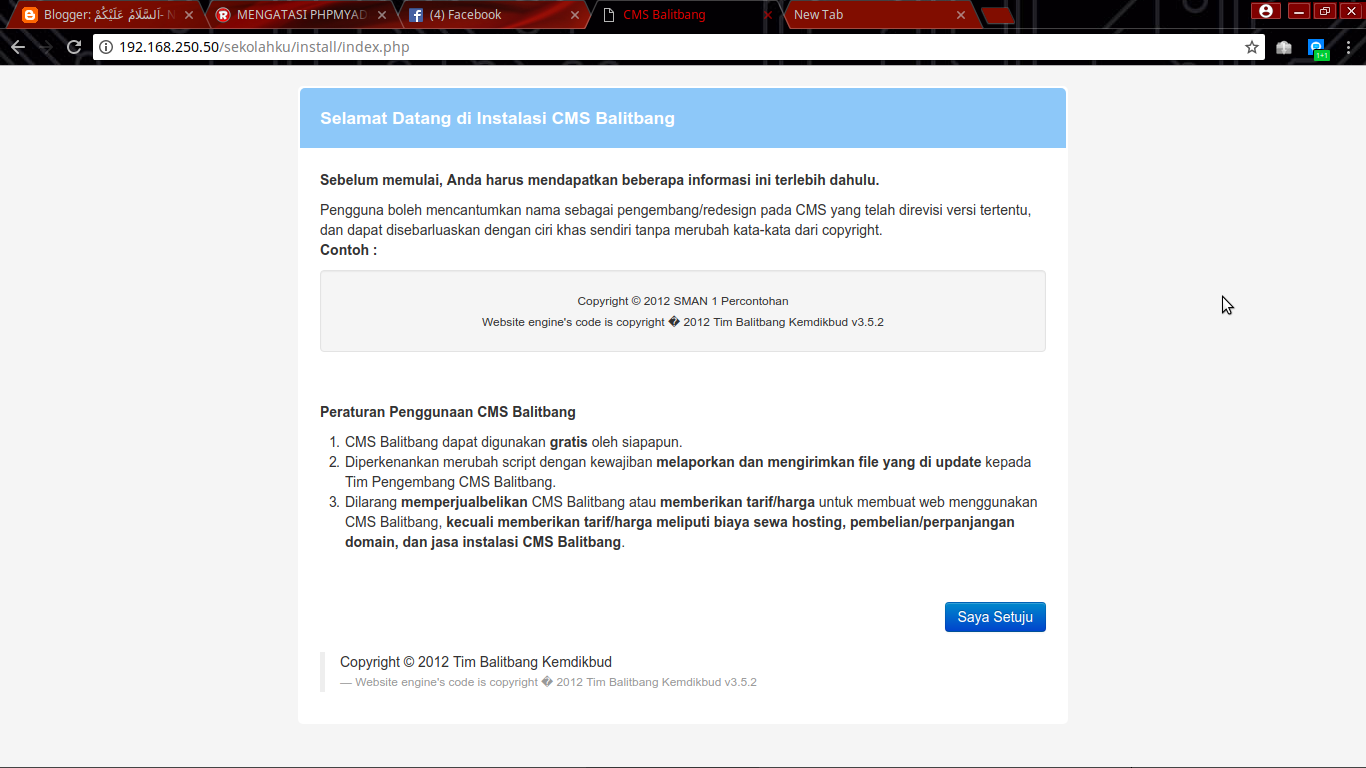Viewport: 1366px width, 768px height.
Task: Click the Peraturan Penggunaan CMS Balitbang heading
Action: click(x=448, y=412)
